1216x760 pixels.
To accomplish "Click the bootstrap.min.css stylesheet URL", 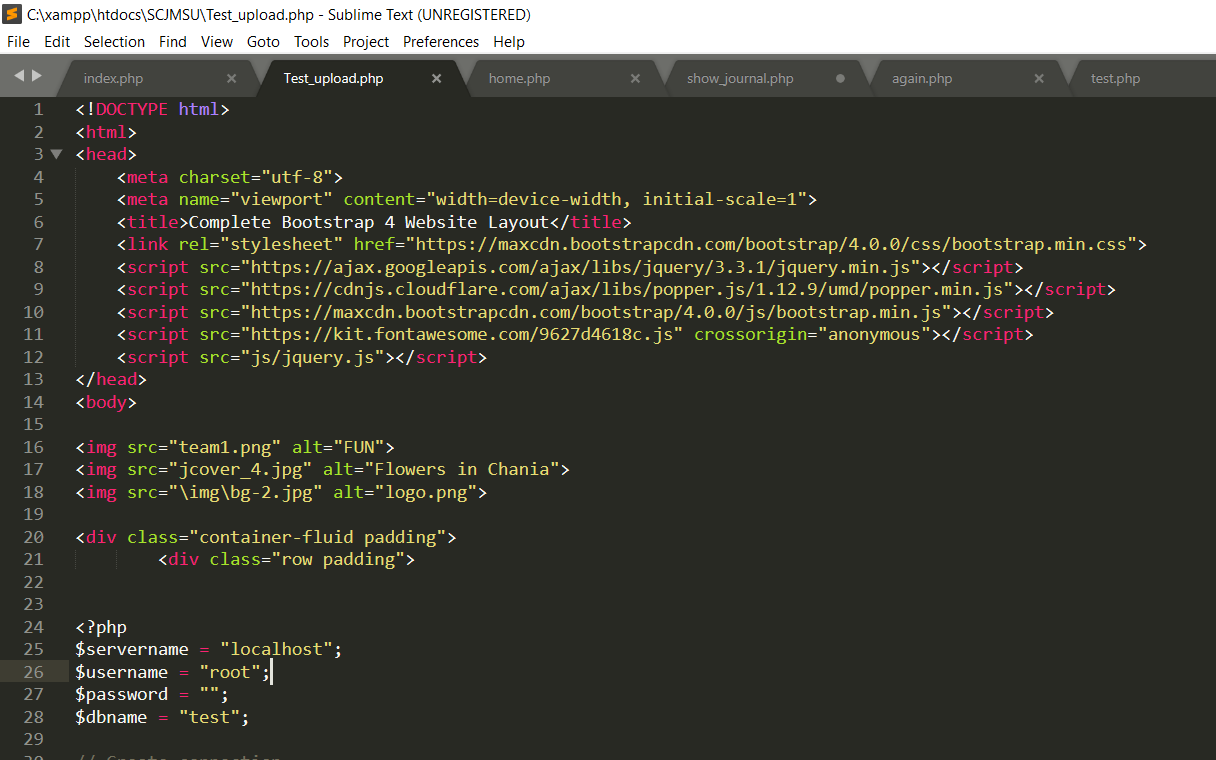I will coord(772,245).
